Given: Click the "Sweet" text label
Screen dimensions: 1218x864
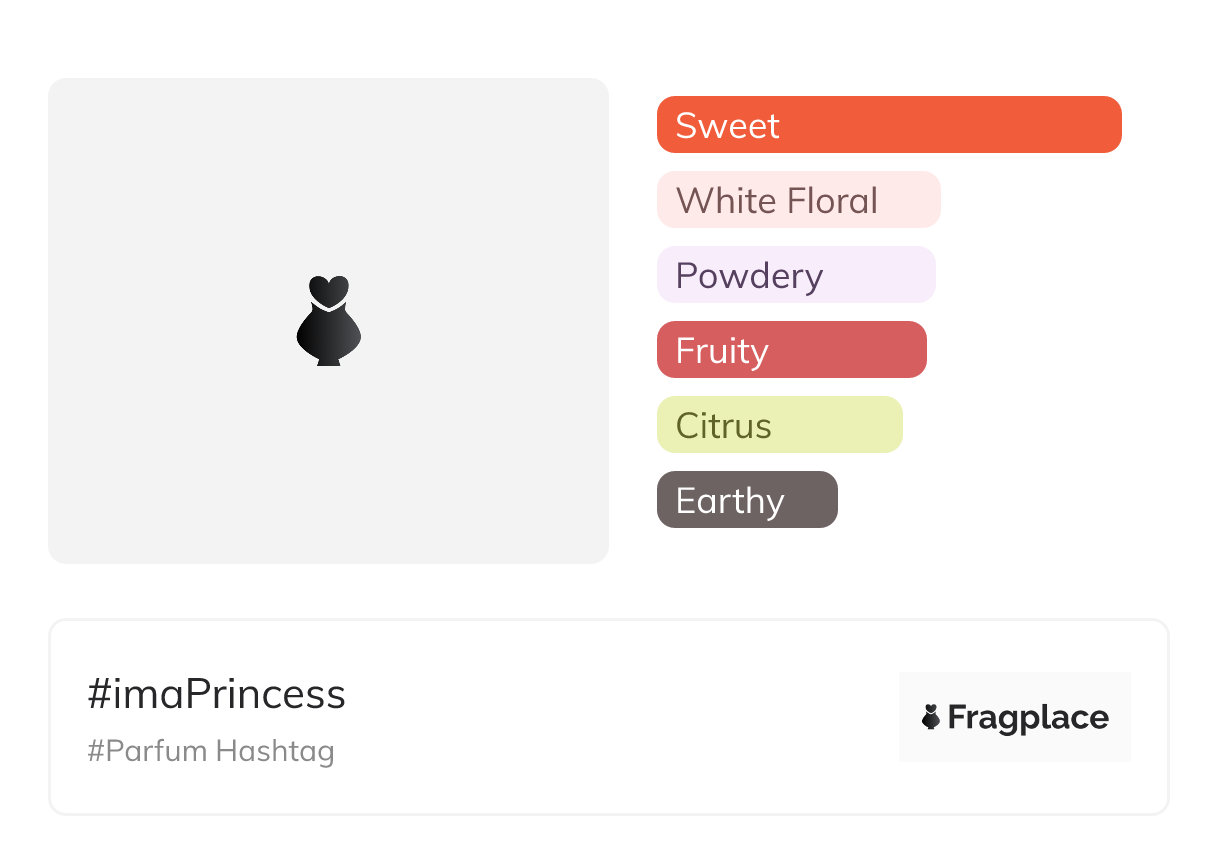Looking at the screenshot, I should click(x=727, y=126).
